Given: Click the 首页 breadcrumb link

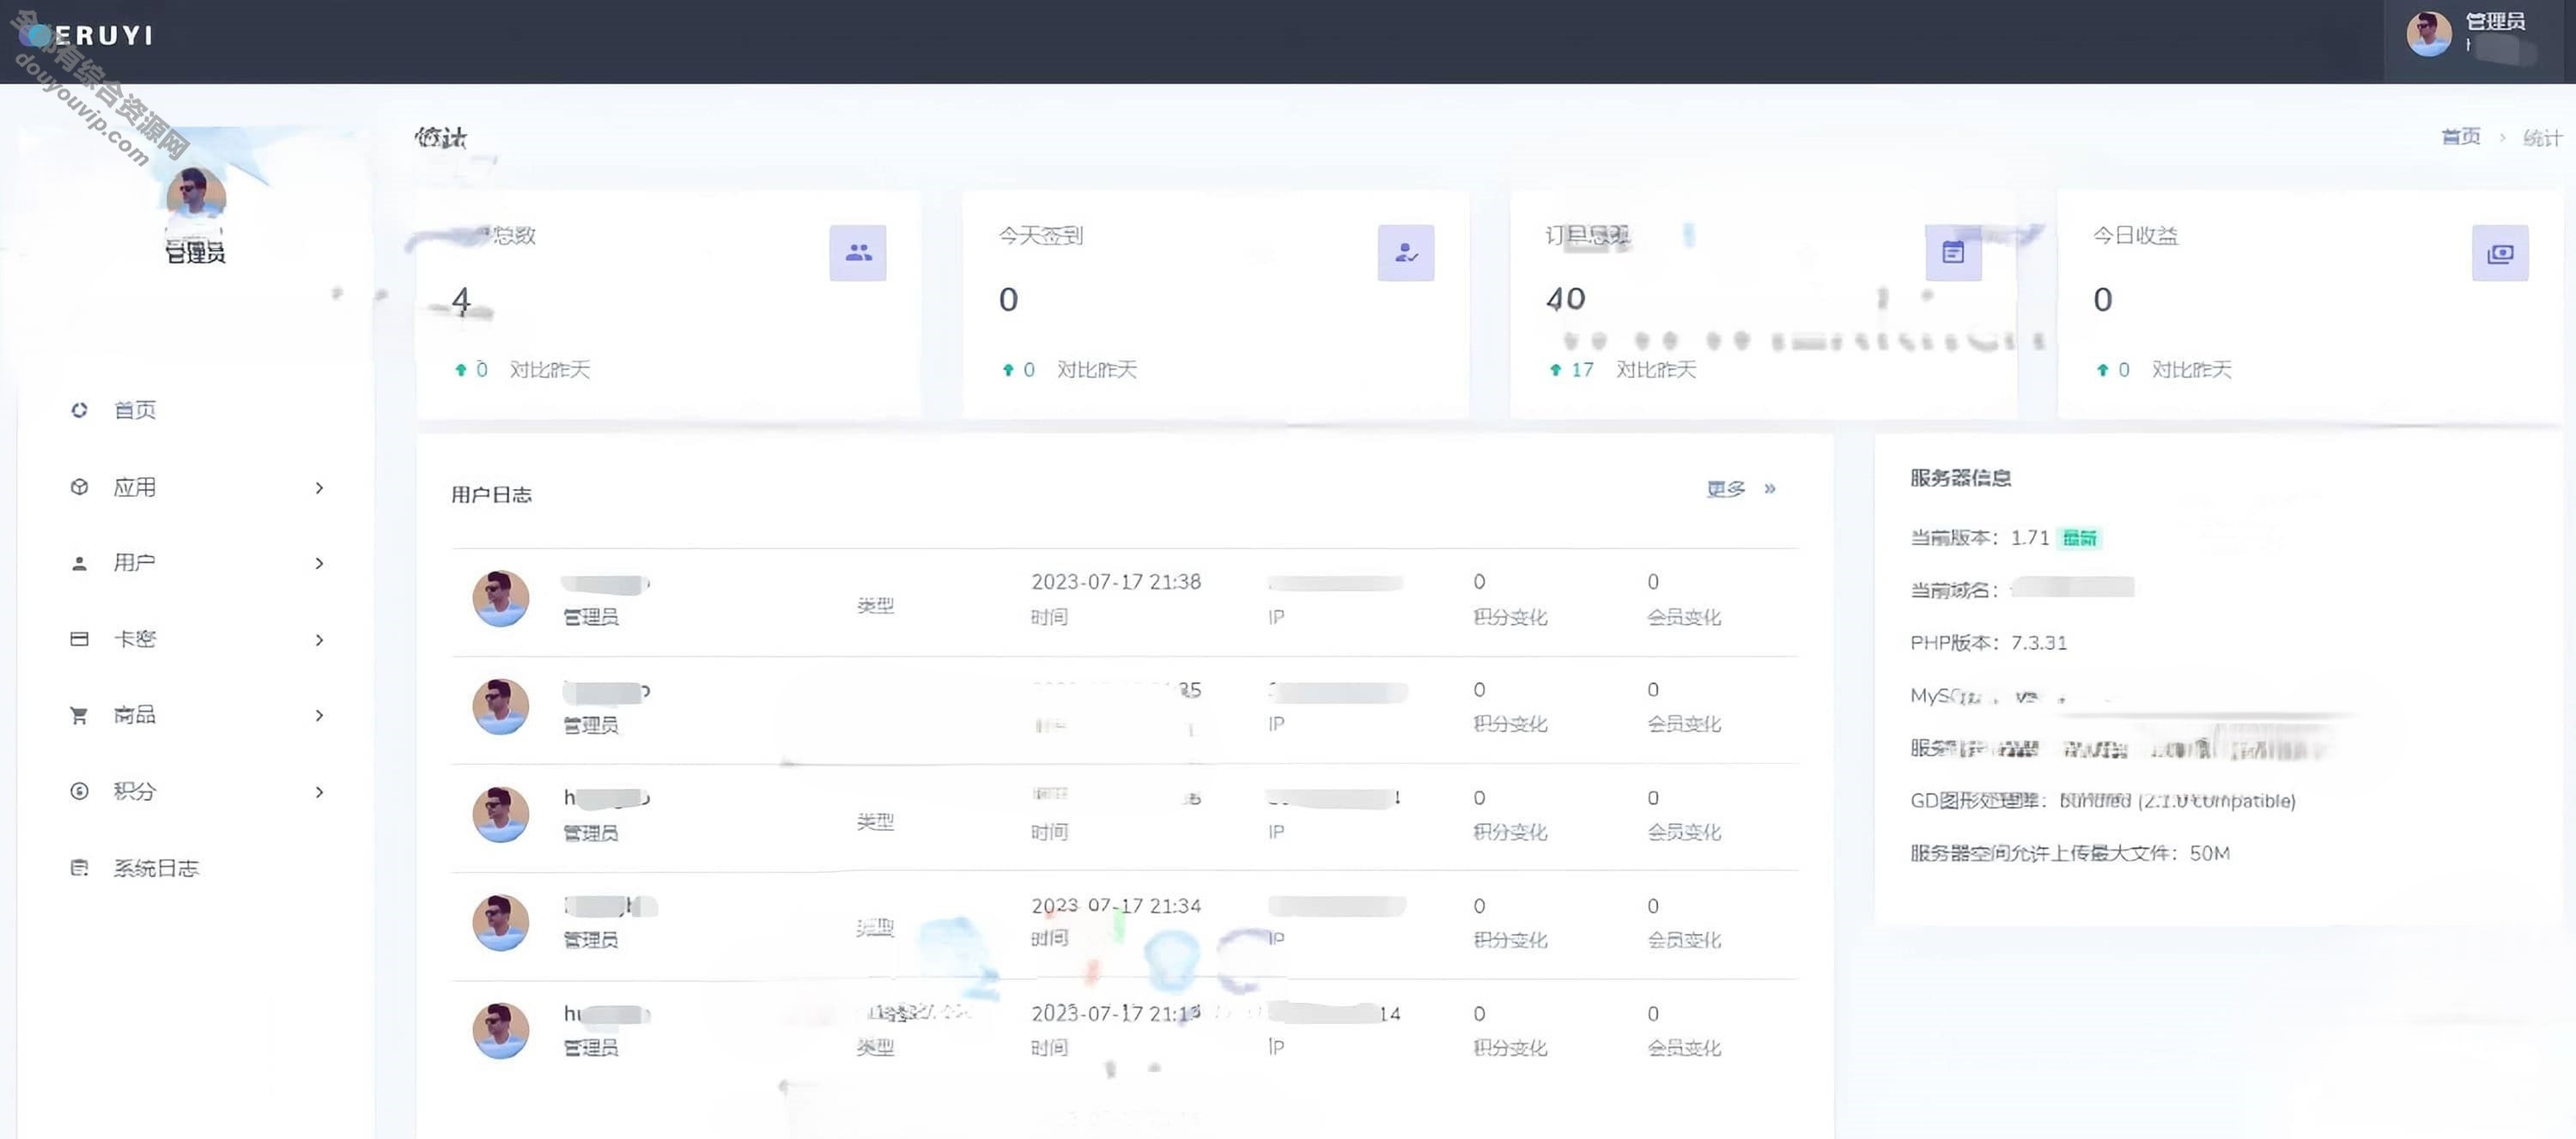Looking at the screenshot, I should (x=2460, y=137).
